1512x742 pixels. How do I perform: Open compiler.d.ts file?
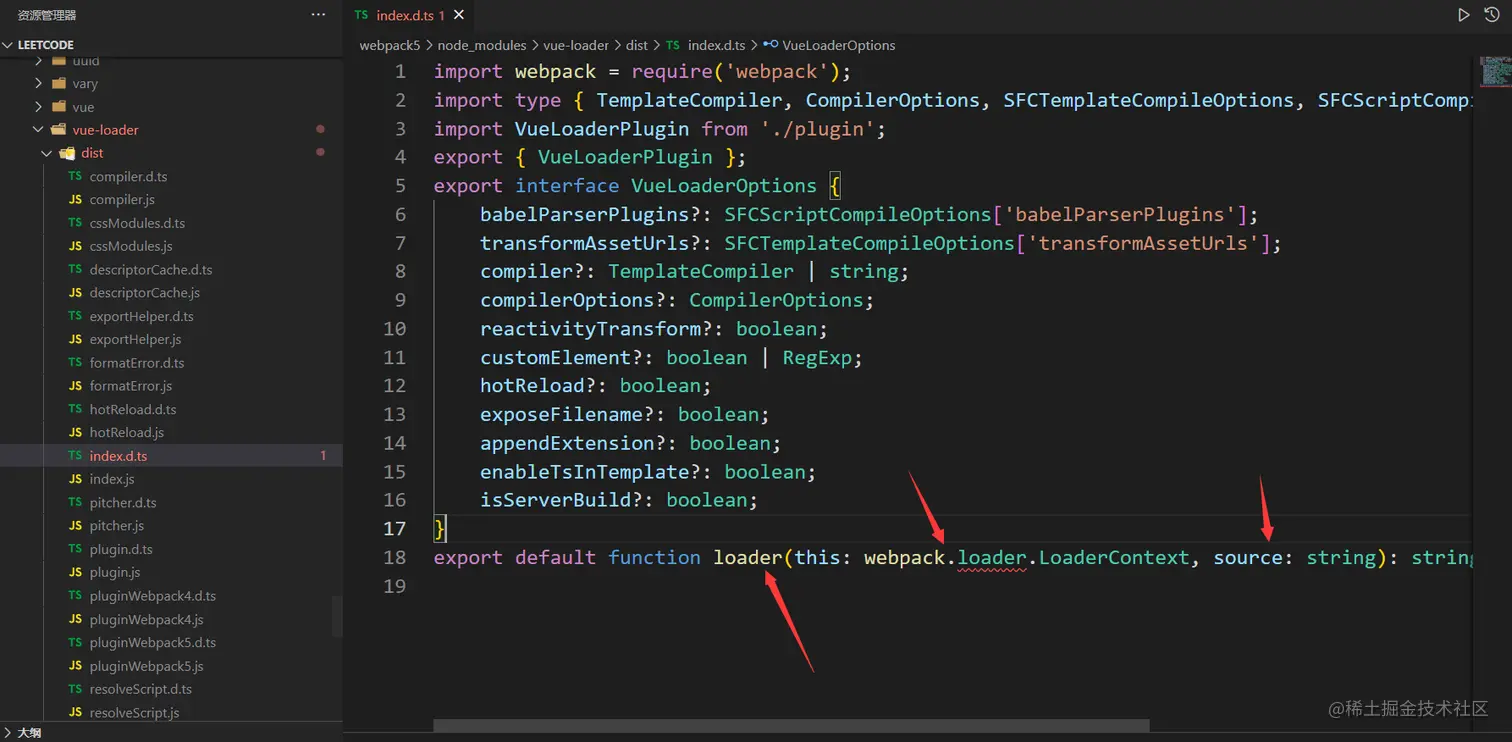pyautogui.click(x=128, y=177)
